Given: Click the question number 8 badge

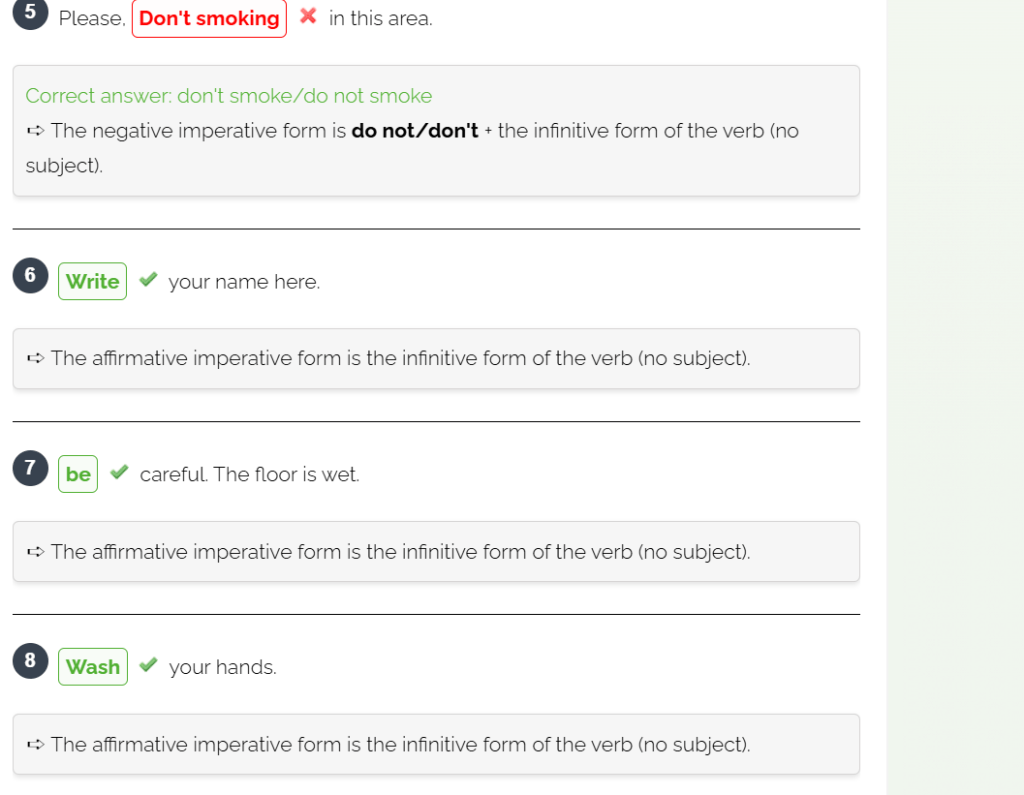Looking at the screenshot, I should tap(30, 660).
